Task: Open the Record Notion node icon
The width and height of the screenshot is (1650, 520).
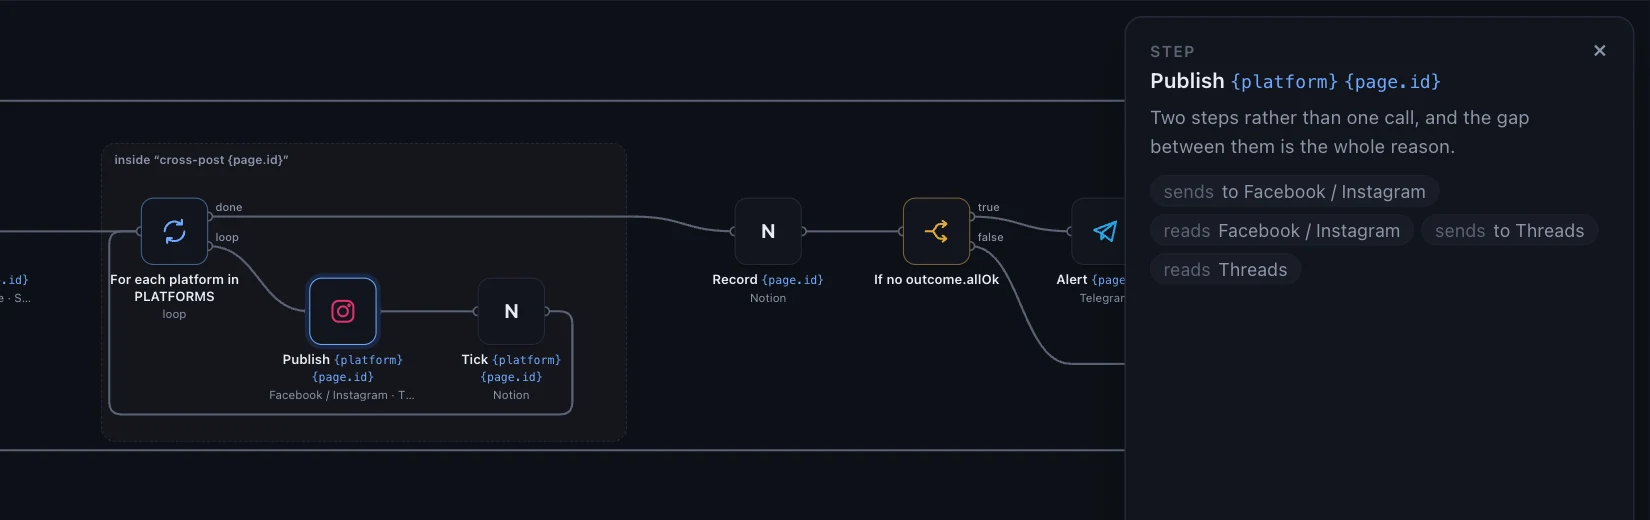Action: pos(768,231)
